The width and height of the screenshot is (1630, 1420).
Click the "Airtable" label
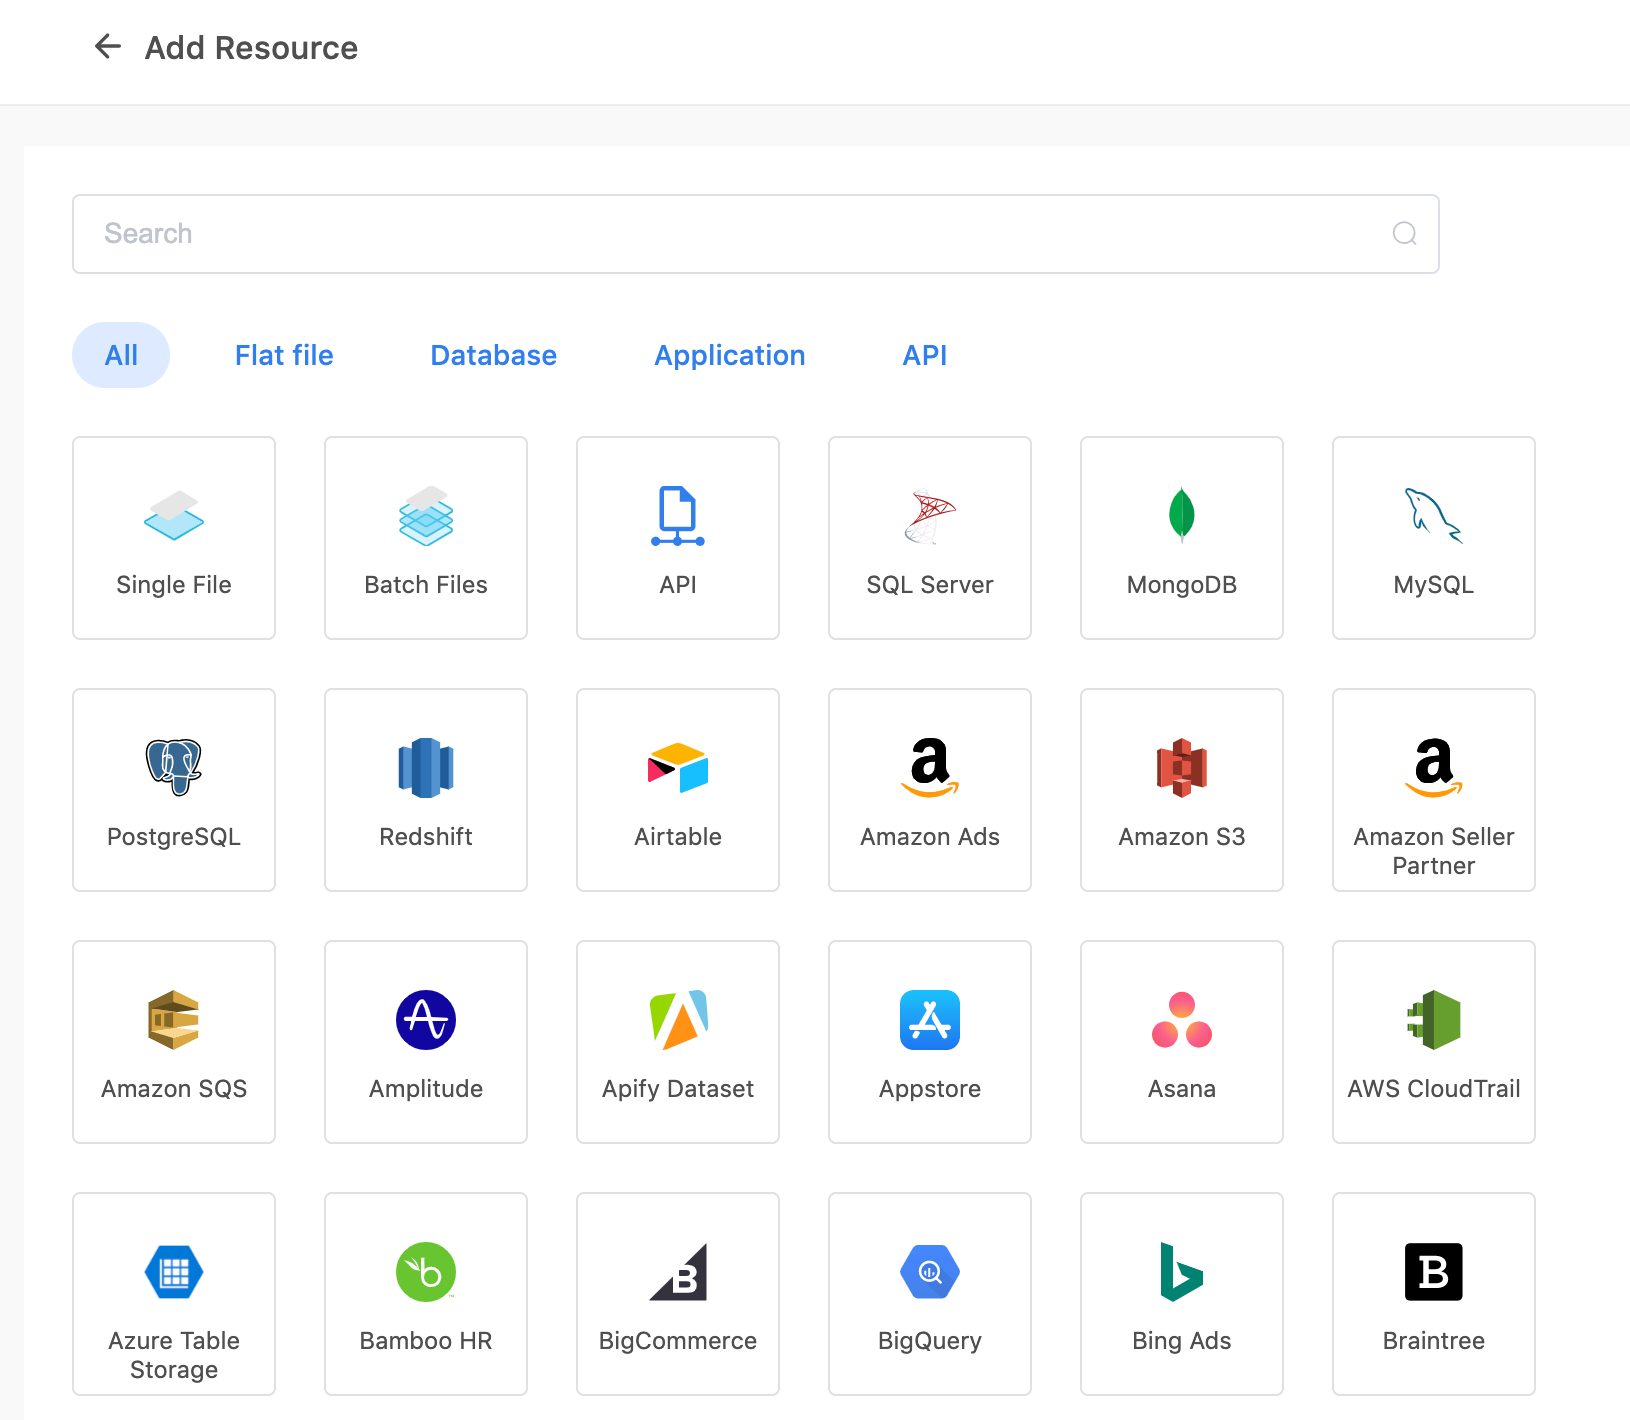[678, 837]
